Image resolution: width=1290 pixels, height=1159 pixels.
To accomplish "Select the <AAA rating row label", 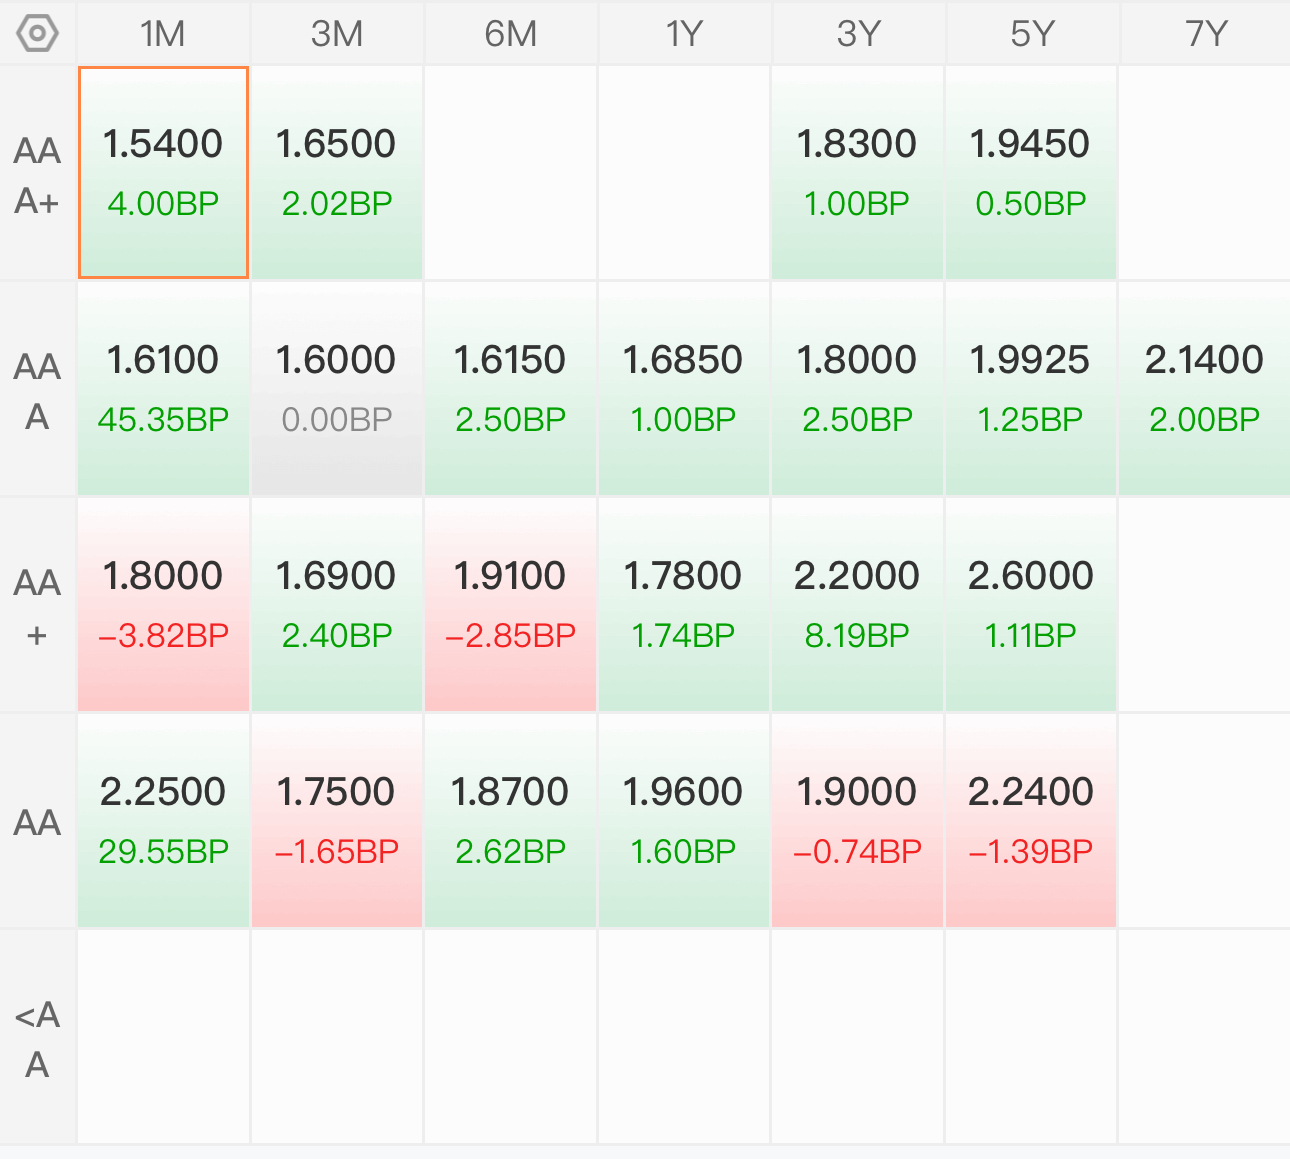I will (37, 1038).
